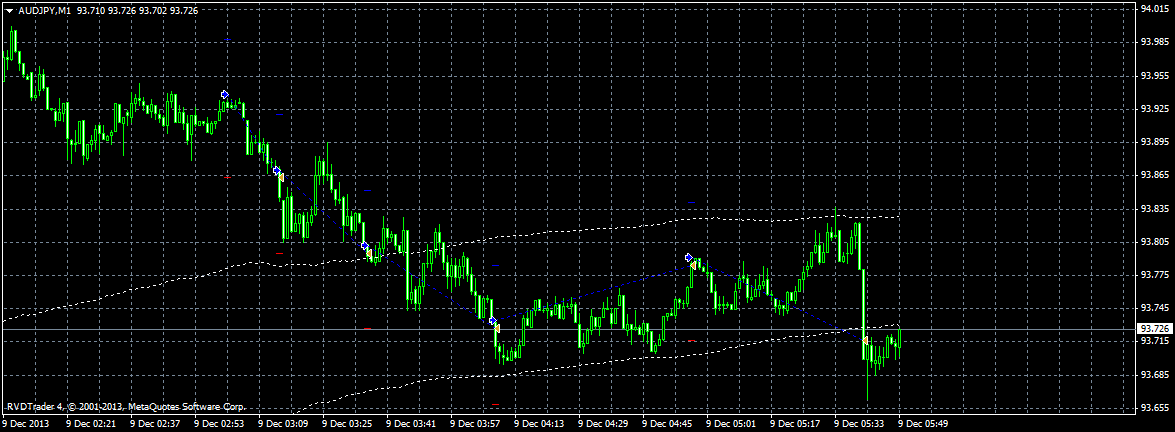This screenshot has height=432, width=1175.
Task: Click time axis label 9 Dec 02:53
Action: (220, 424)
